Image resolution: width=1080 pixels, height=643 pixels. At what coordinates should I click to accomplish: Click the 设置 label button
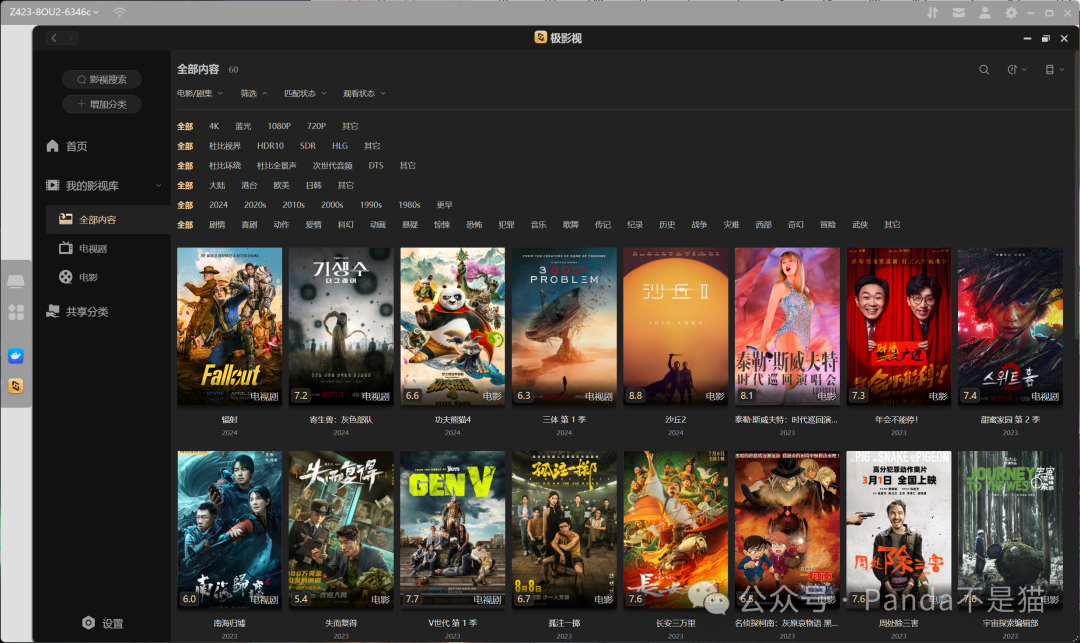pyautogui.click(x=113, y=623)
